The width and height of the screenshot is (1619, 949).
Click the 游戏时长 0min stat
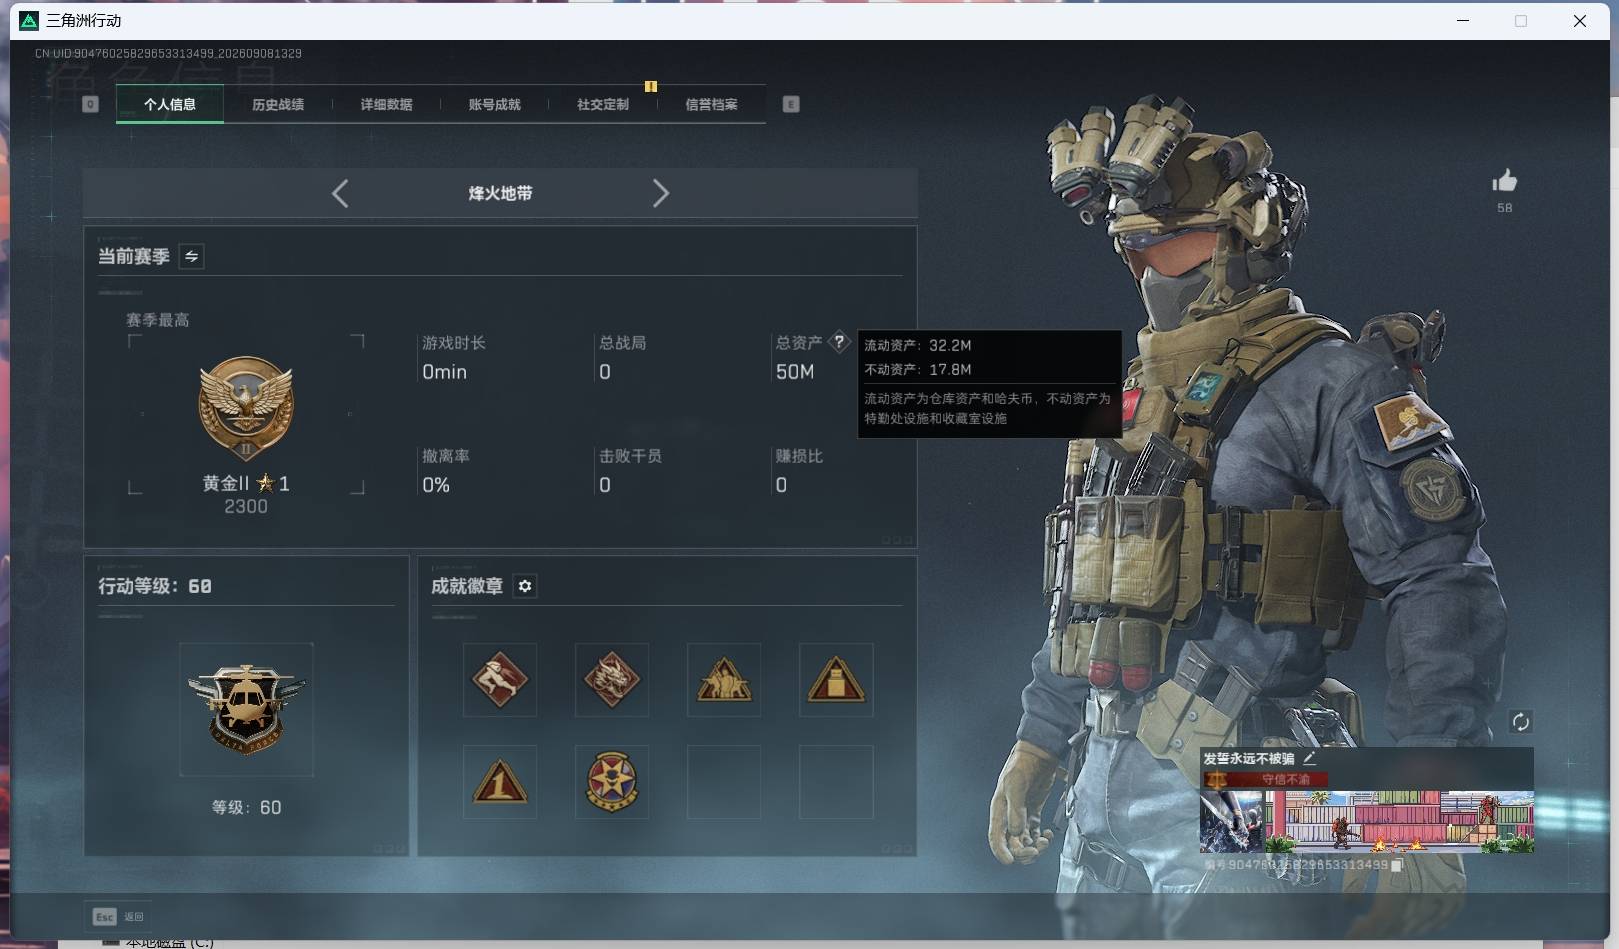454,358
